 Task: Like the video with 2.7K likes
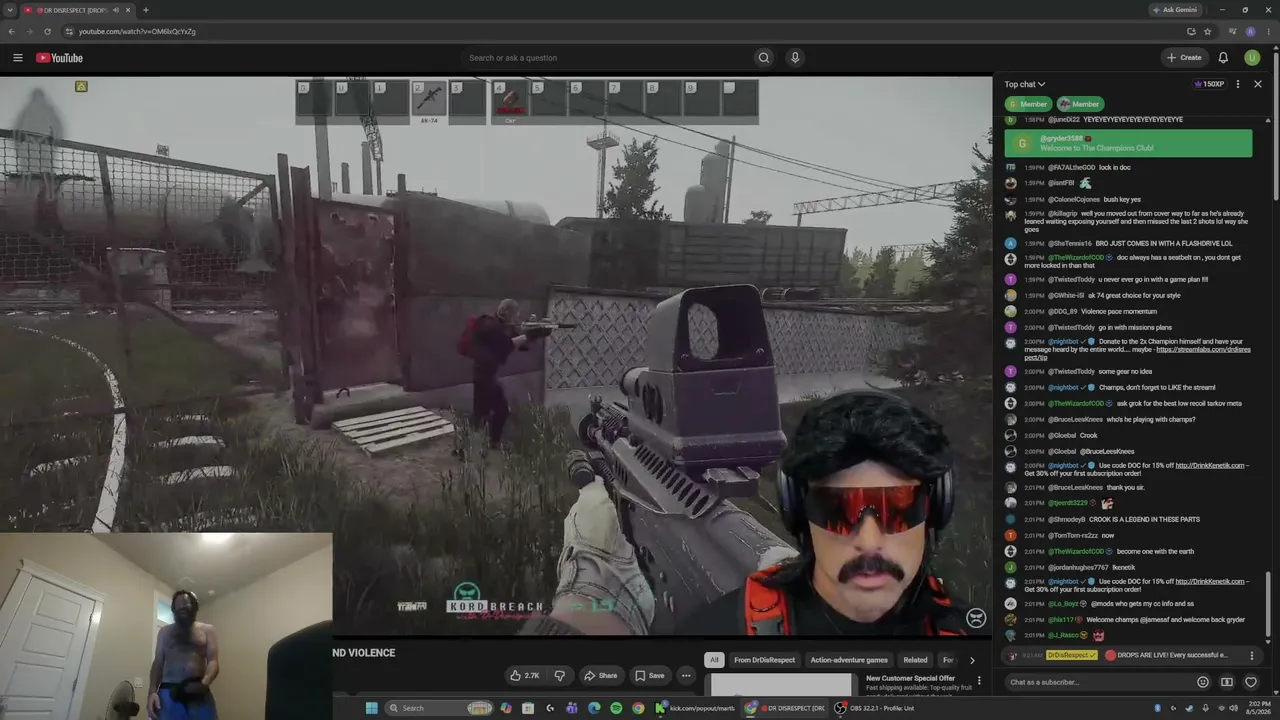(x=525, y=675)
